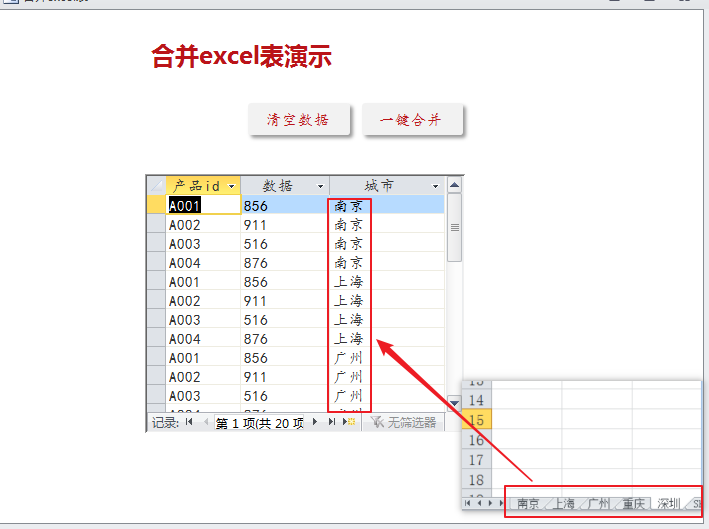Select the 上海 sheet tab
This screenshot has height=529, width=709.
pos(564,503)
